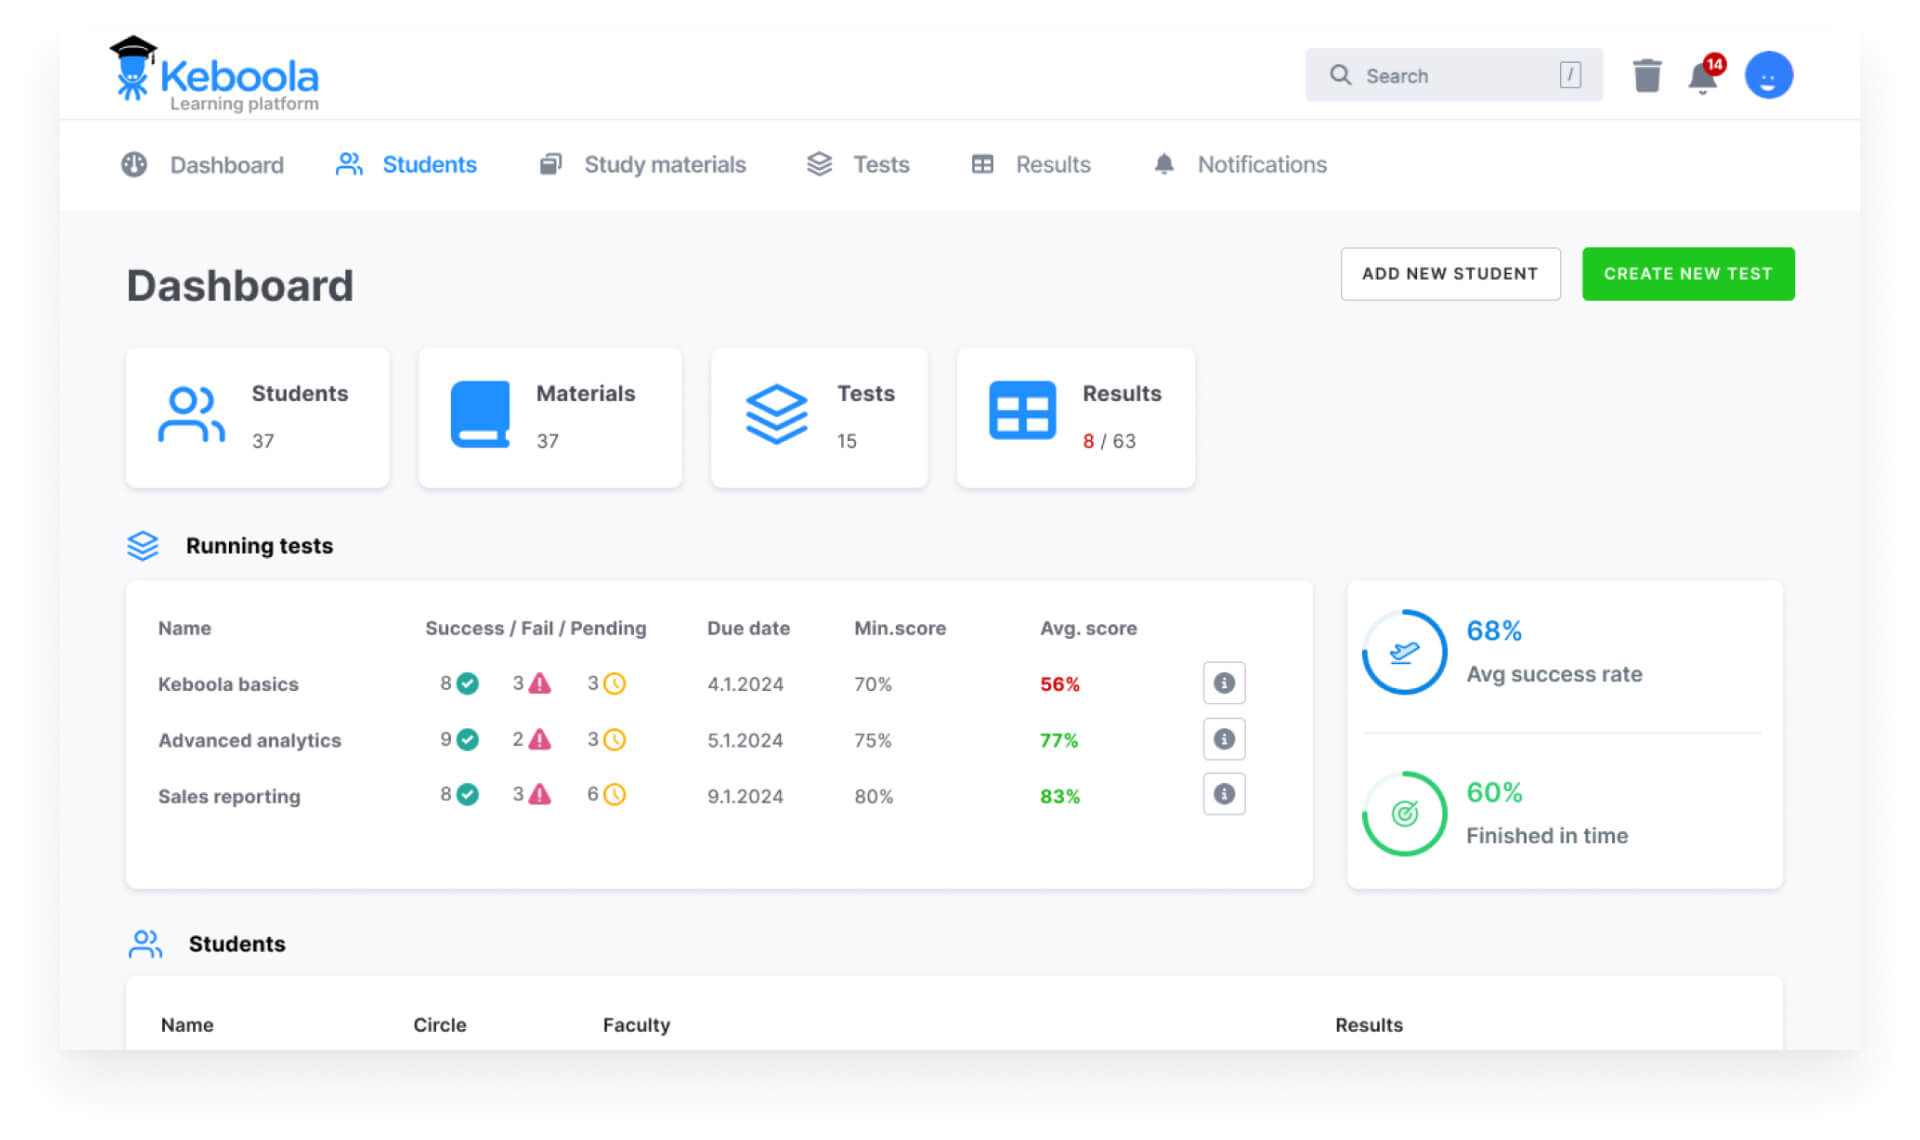
Task: Click the Finished in time circular gauge
Action: click(1404, 813)
